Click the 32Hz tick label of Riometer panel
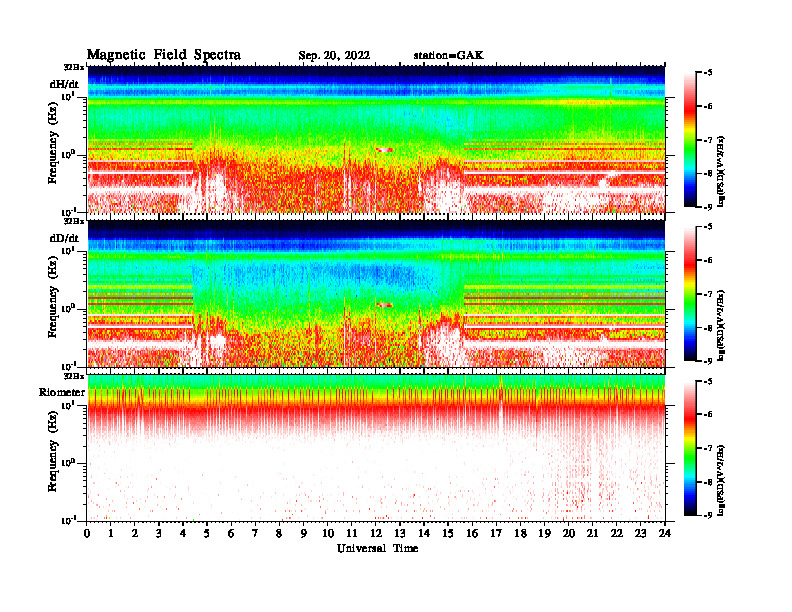Viewport: 792px width, 612px height. click(x=74, y=376)
